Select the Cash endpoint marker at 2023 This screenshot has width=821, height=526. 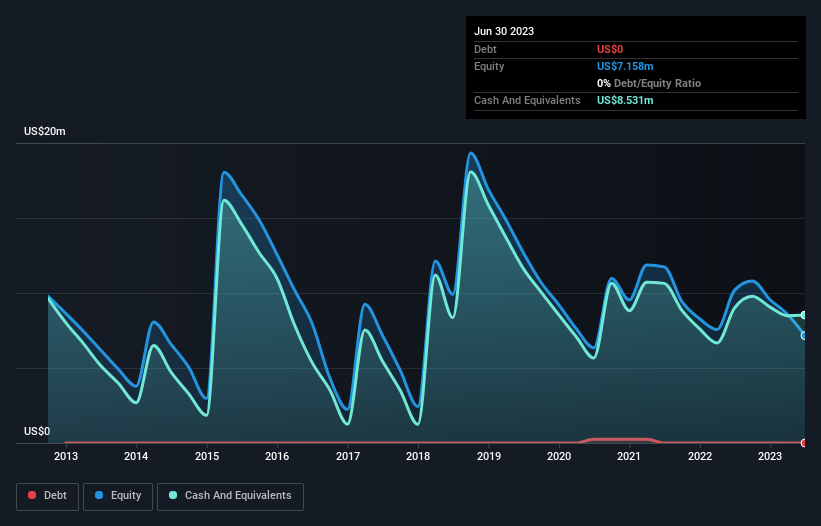[804, 315]
